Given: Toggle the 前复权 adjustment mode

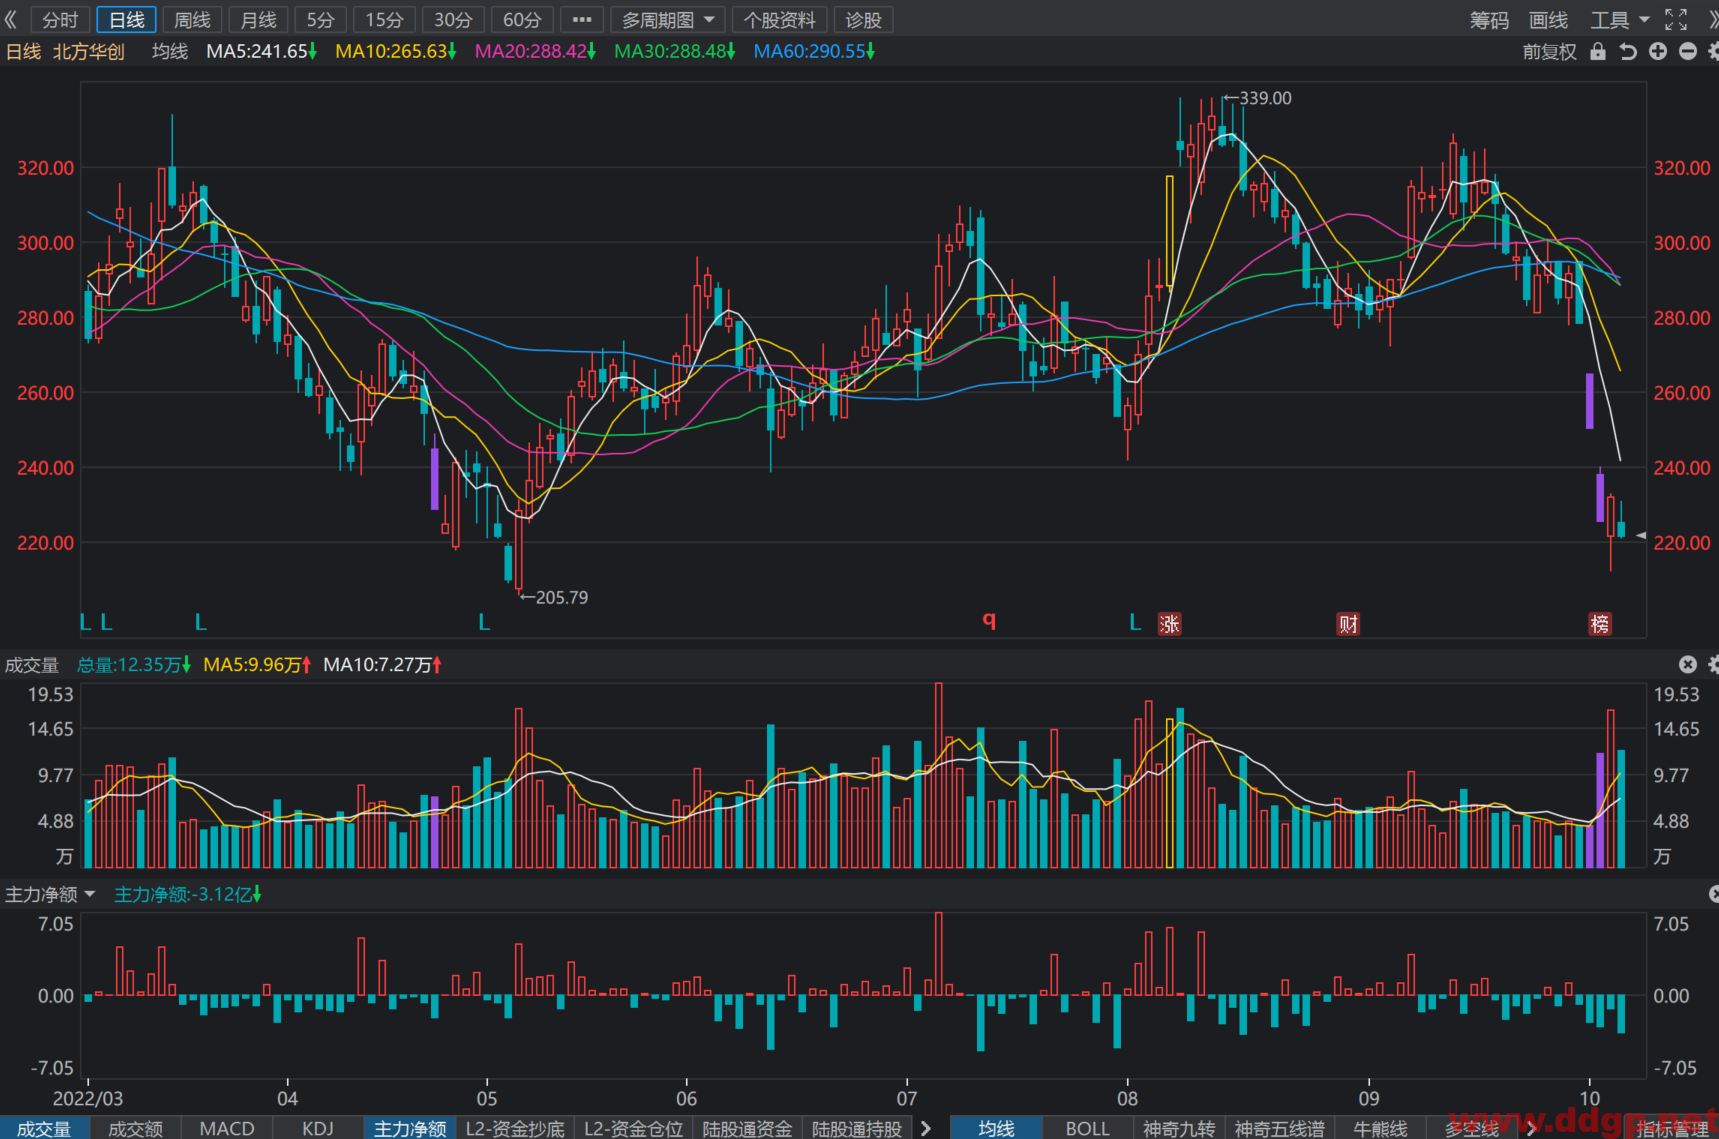Looking at the screenshot, I should [1549, 52].
